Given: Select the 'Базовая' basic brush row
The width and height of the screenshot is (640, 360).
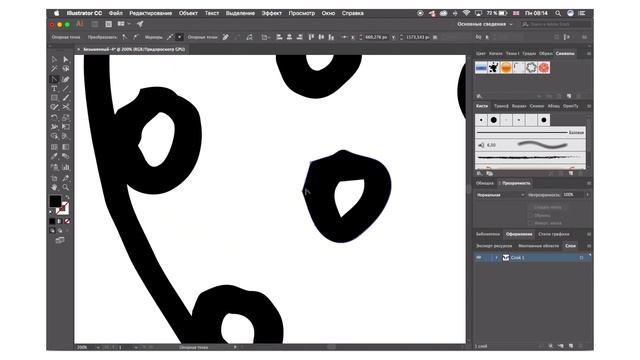Looking at the screenshot, I should (530, 133).
